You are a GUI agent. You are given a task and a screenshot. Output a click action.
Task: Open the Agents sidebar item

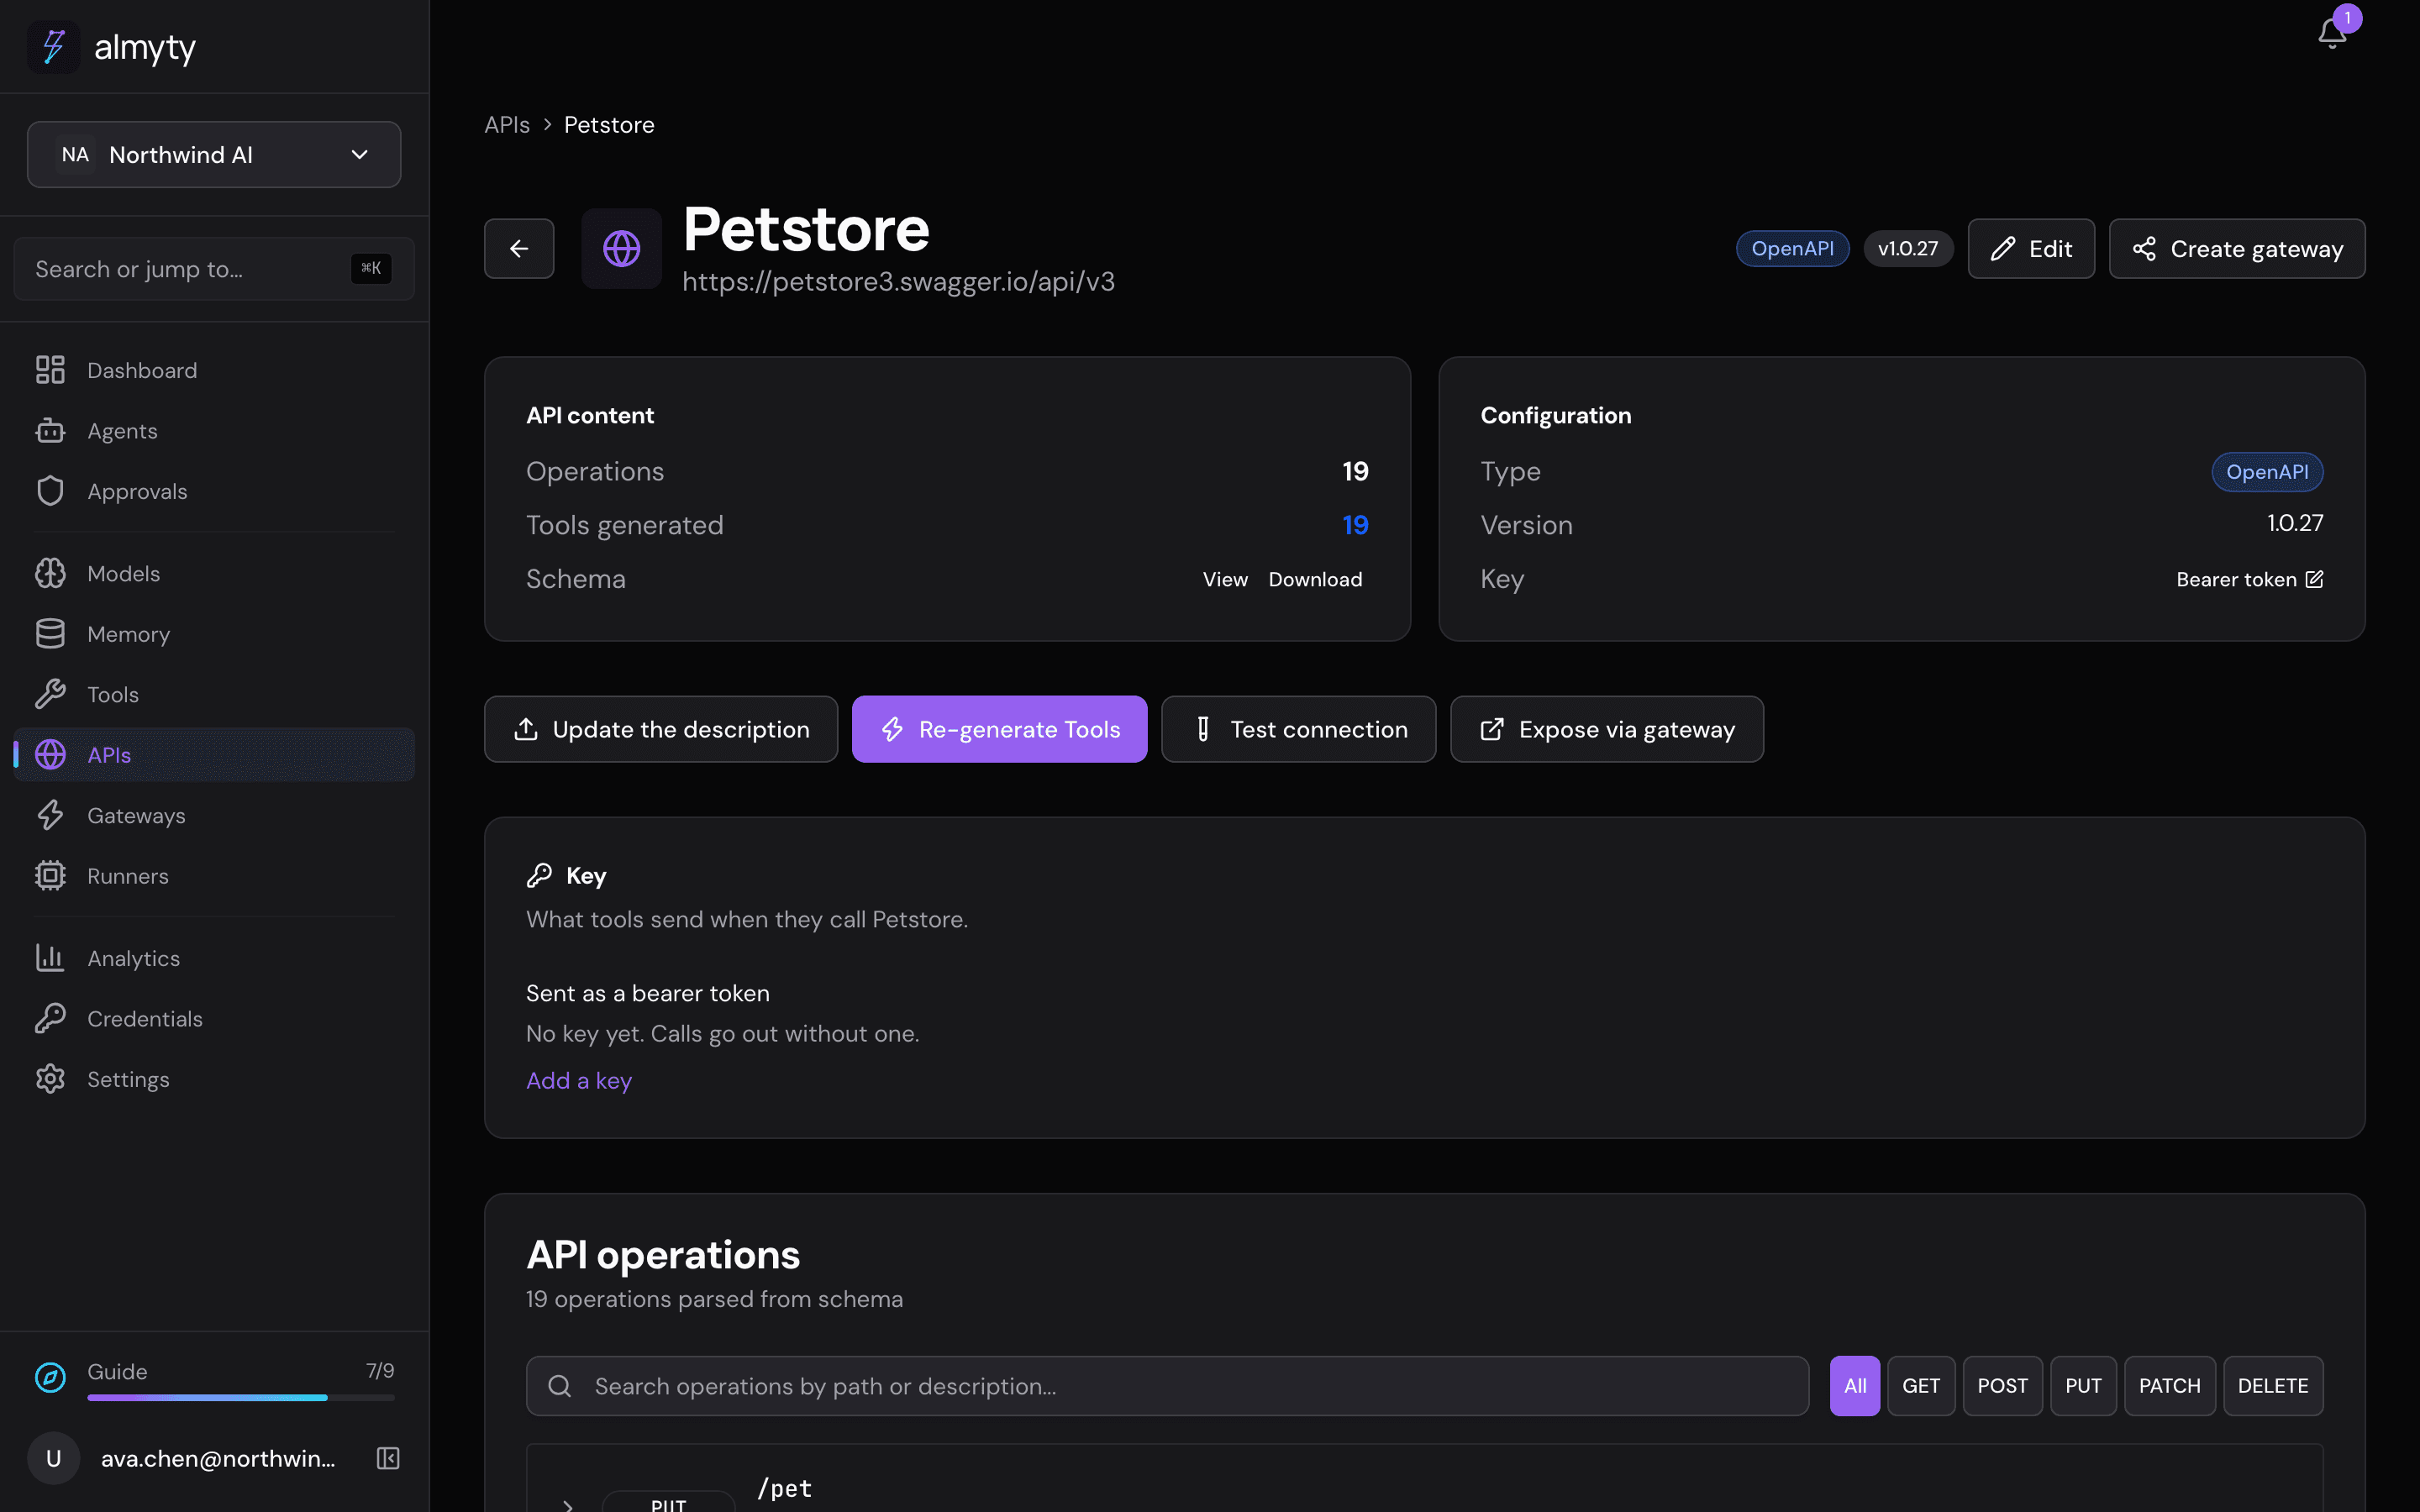pos(214,431)
